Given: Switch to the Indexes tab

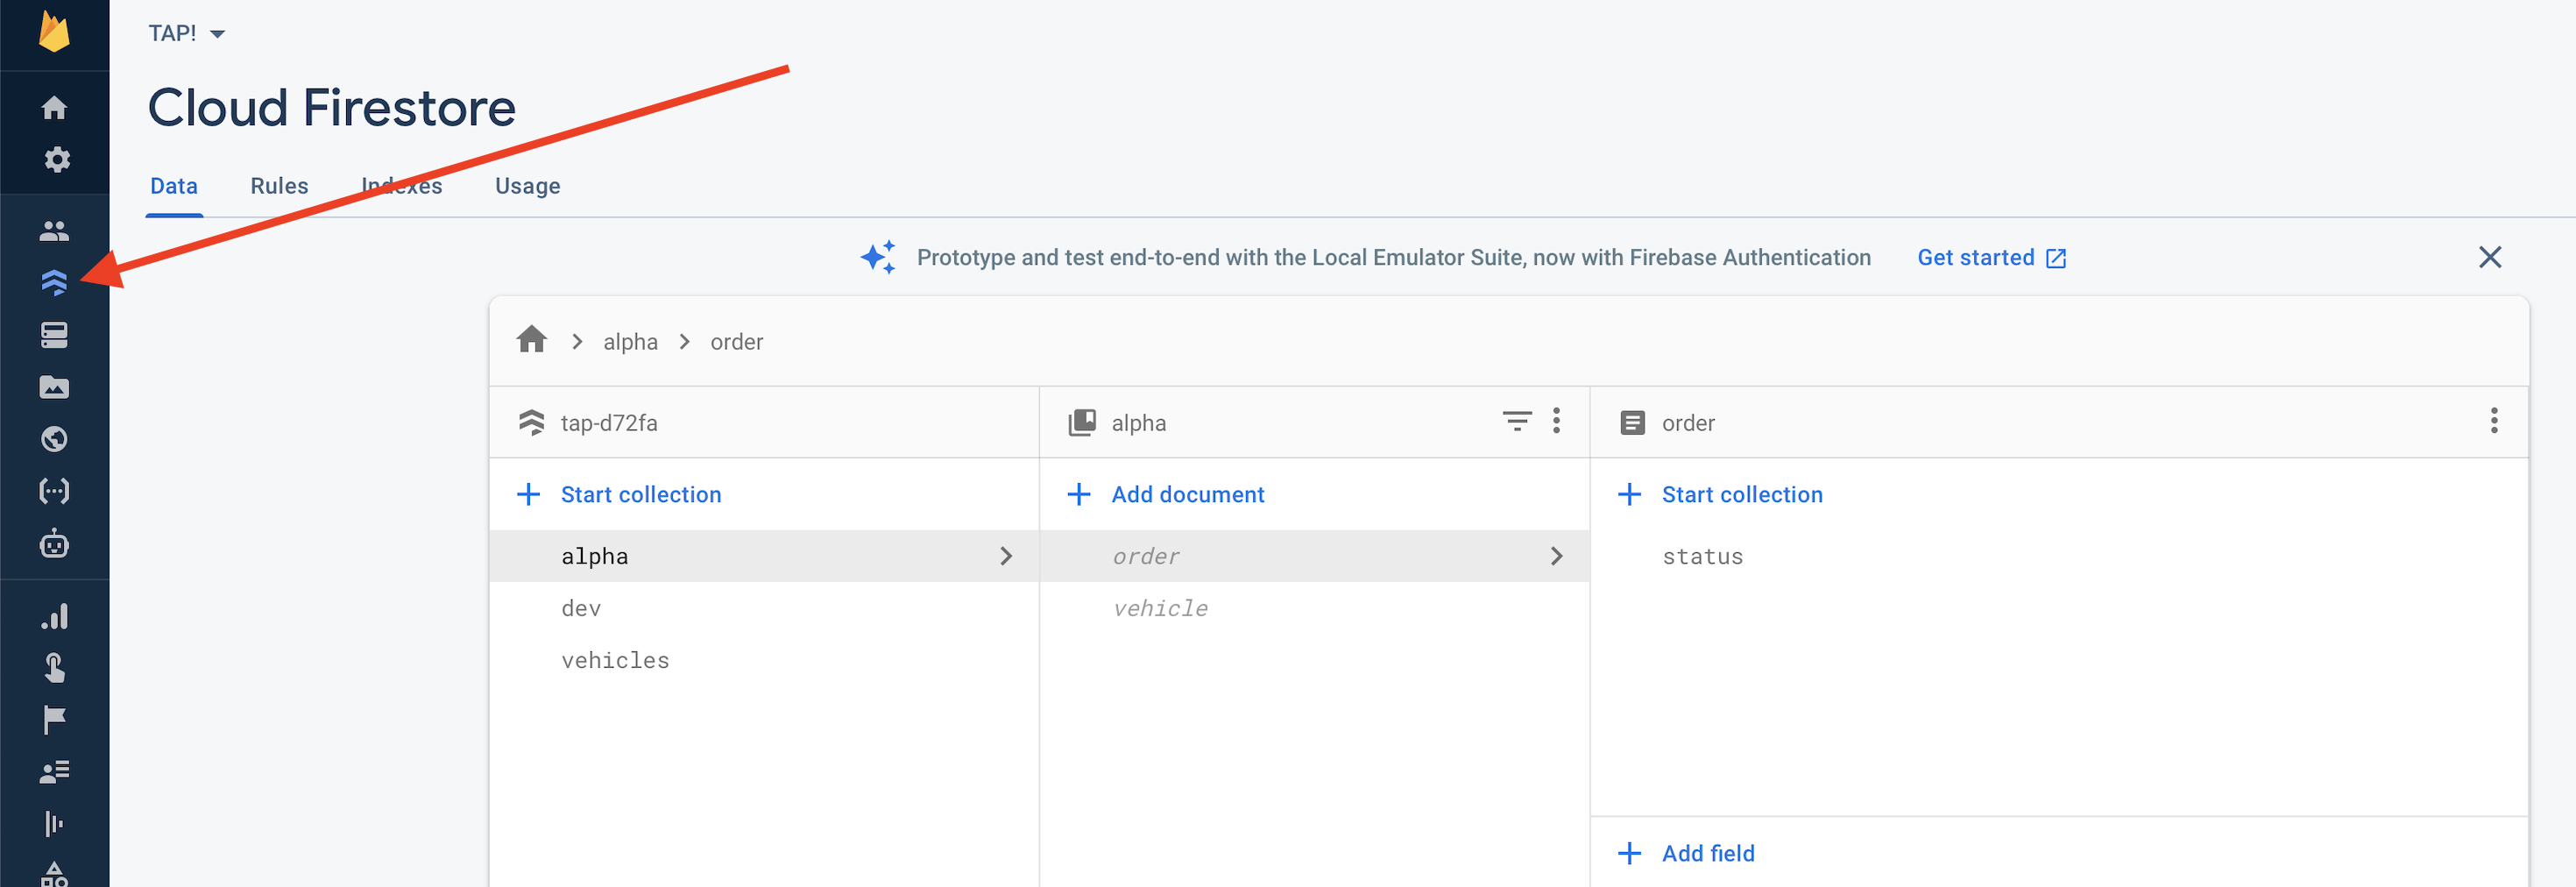Looking at the screenshot, I should [402, 186].
